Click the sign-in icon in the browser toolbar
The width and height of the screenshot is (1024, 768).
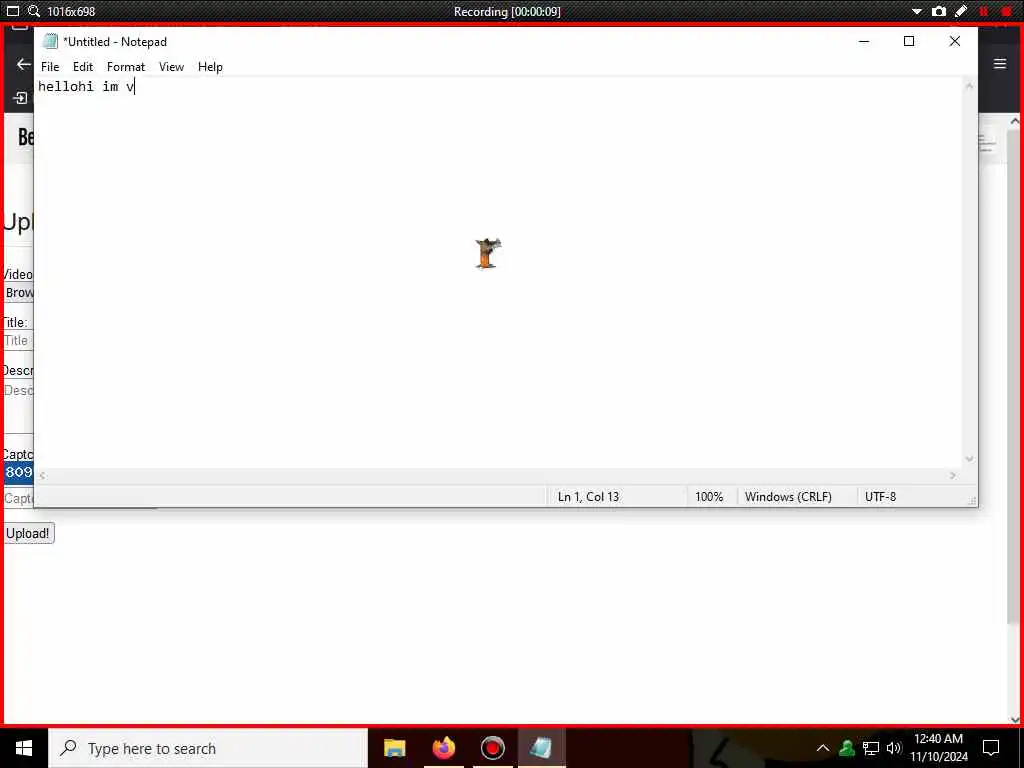(x=21, y=98)
